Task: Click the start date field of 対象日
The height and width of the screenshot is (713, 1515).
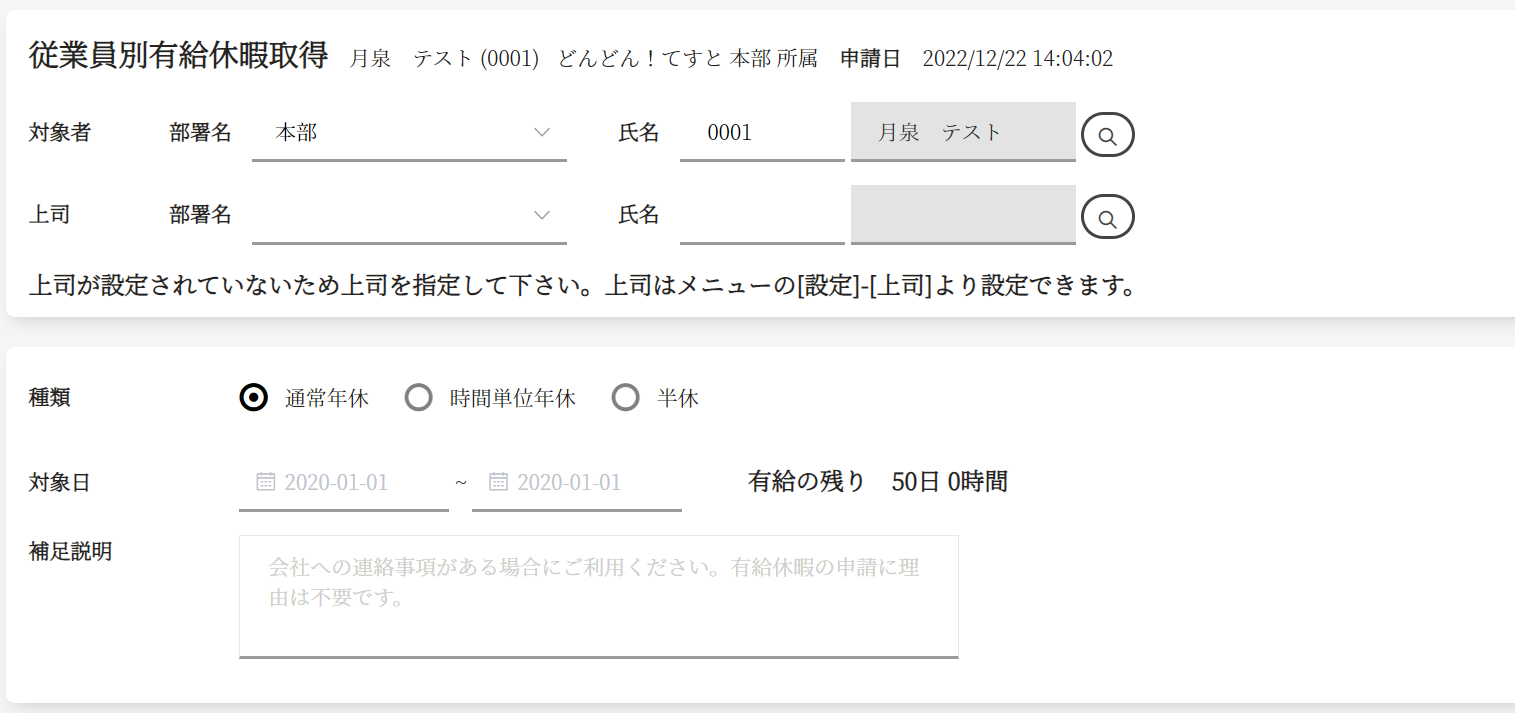Action: click(x=350, y=482)
